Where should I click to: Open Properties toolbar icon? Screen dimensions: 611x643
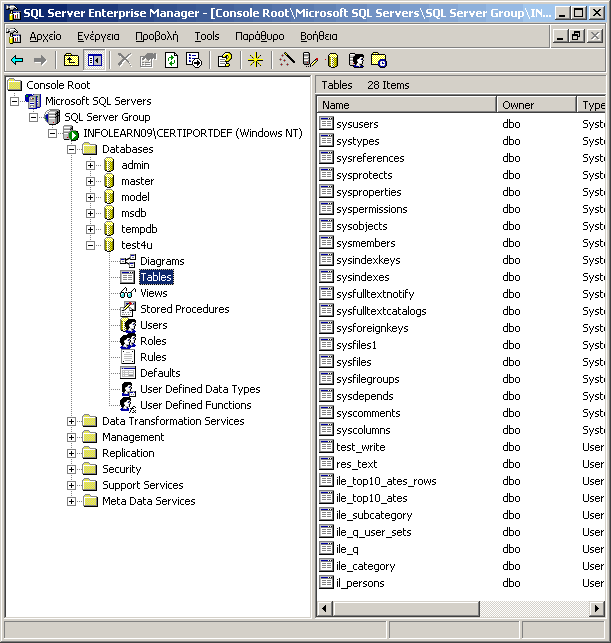pos(148,61)
